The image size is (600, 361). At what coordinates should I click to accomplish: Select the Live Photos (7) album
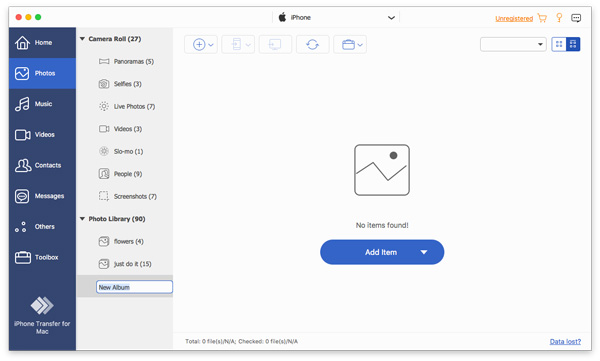click(x=127, y=106)
